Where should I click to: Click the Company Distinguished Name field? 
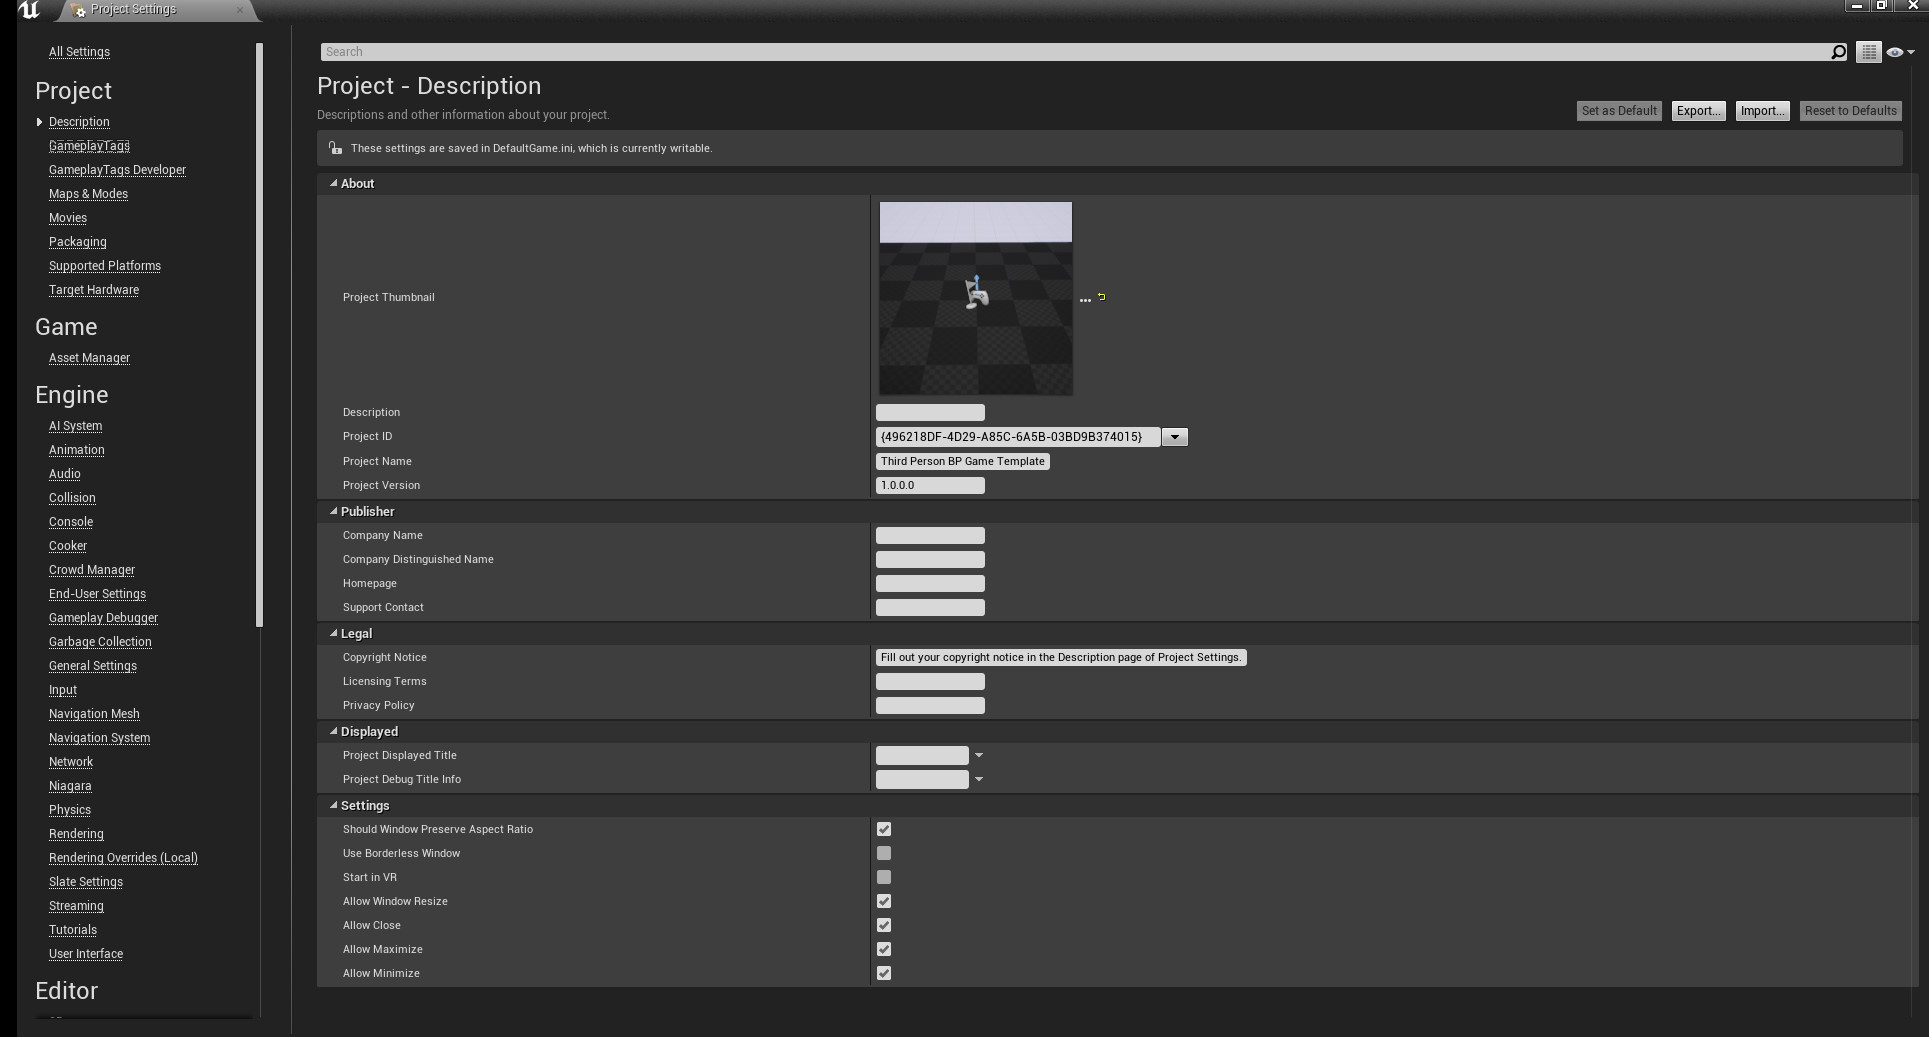pos(930,559)
